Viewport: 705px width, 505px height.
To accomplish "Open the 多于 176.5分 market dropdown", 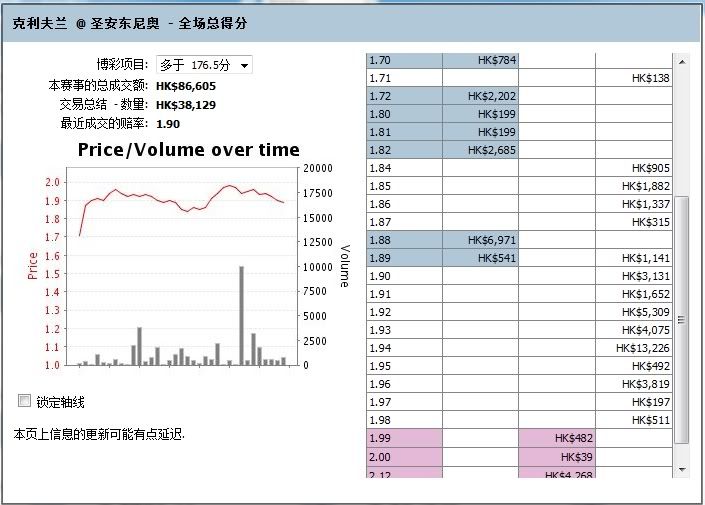I will pyautogui.click(x=204, y=65).
